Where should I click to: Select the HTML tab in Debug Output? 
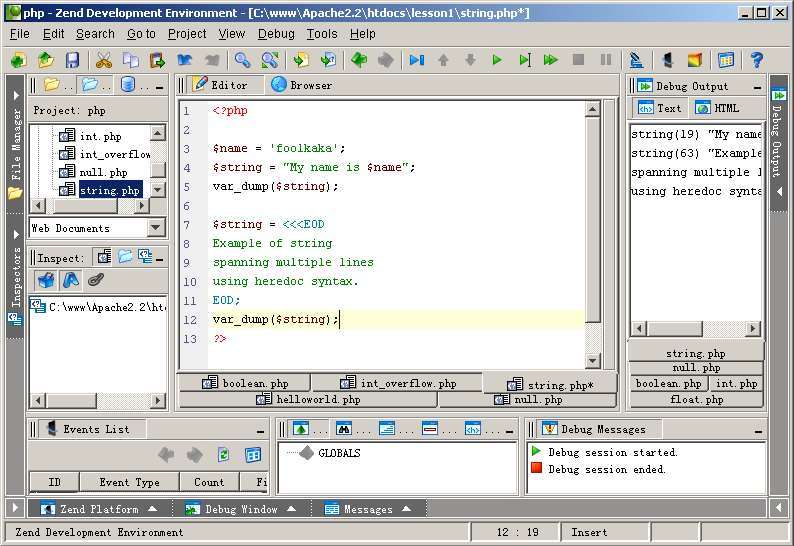717,108
